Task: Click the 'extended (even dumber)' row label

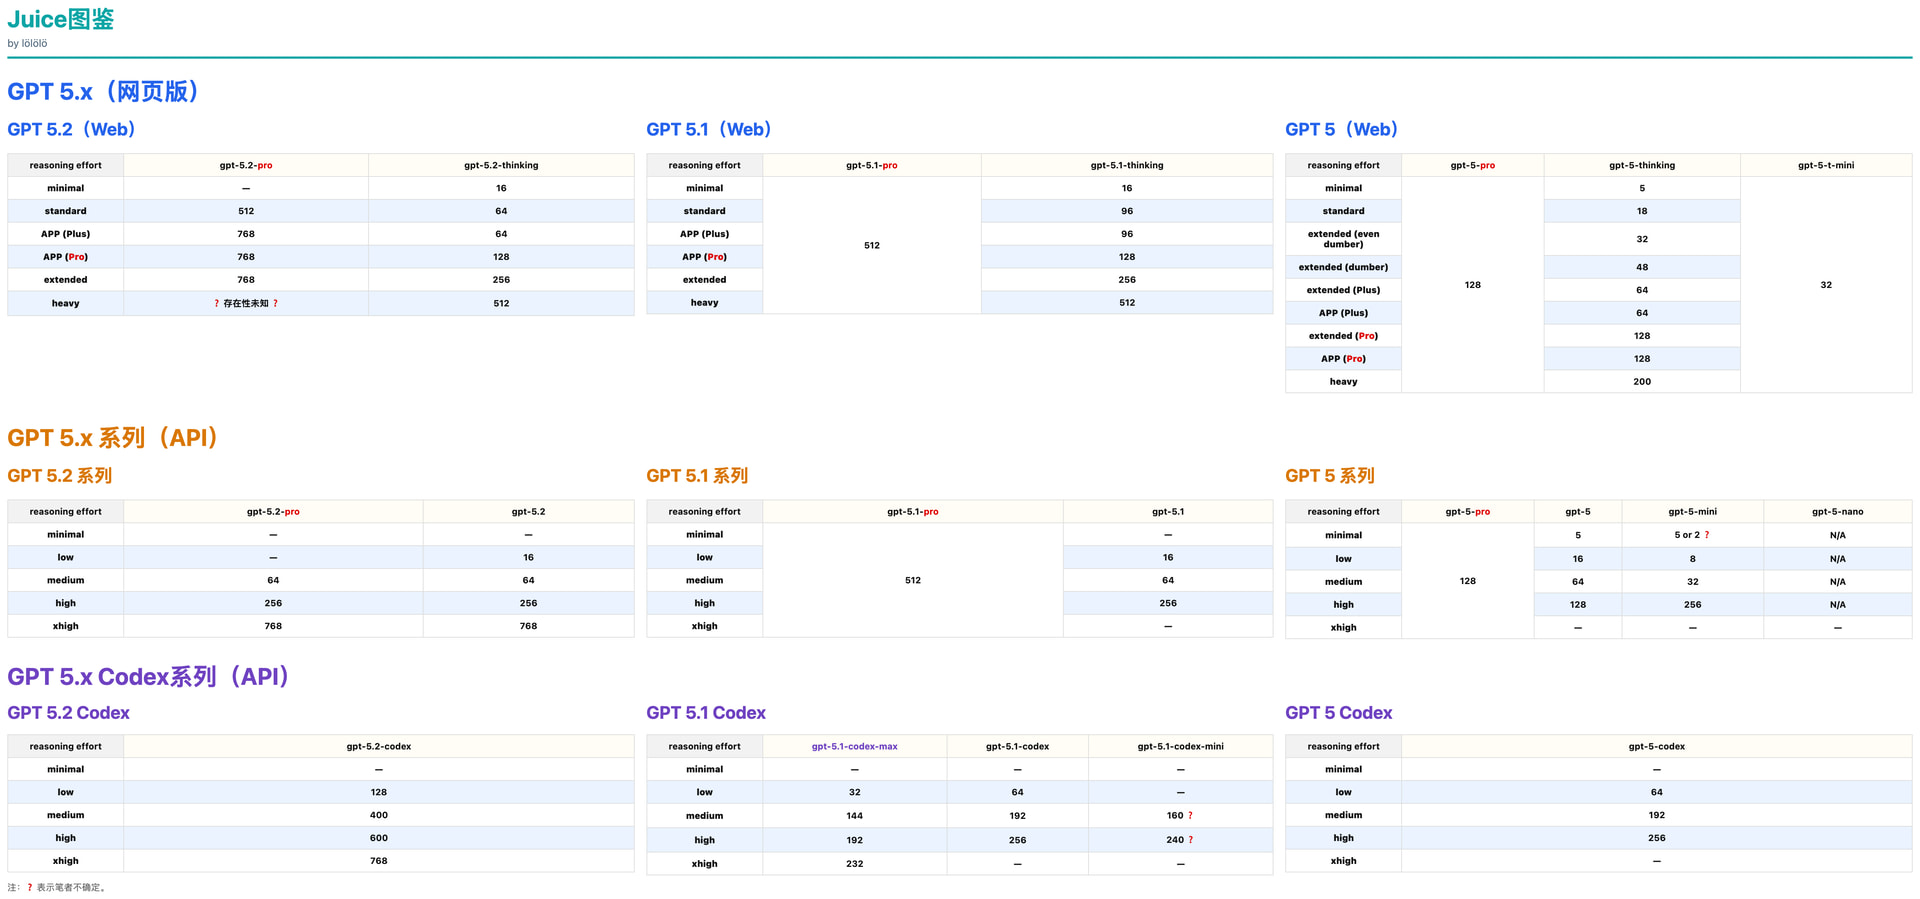Action: pos(1343,239)
